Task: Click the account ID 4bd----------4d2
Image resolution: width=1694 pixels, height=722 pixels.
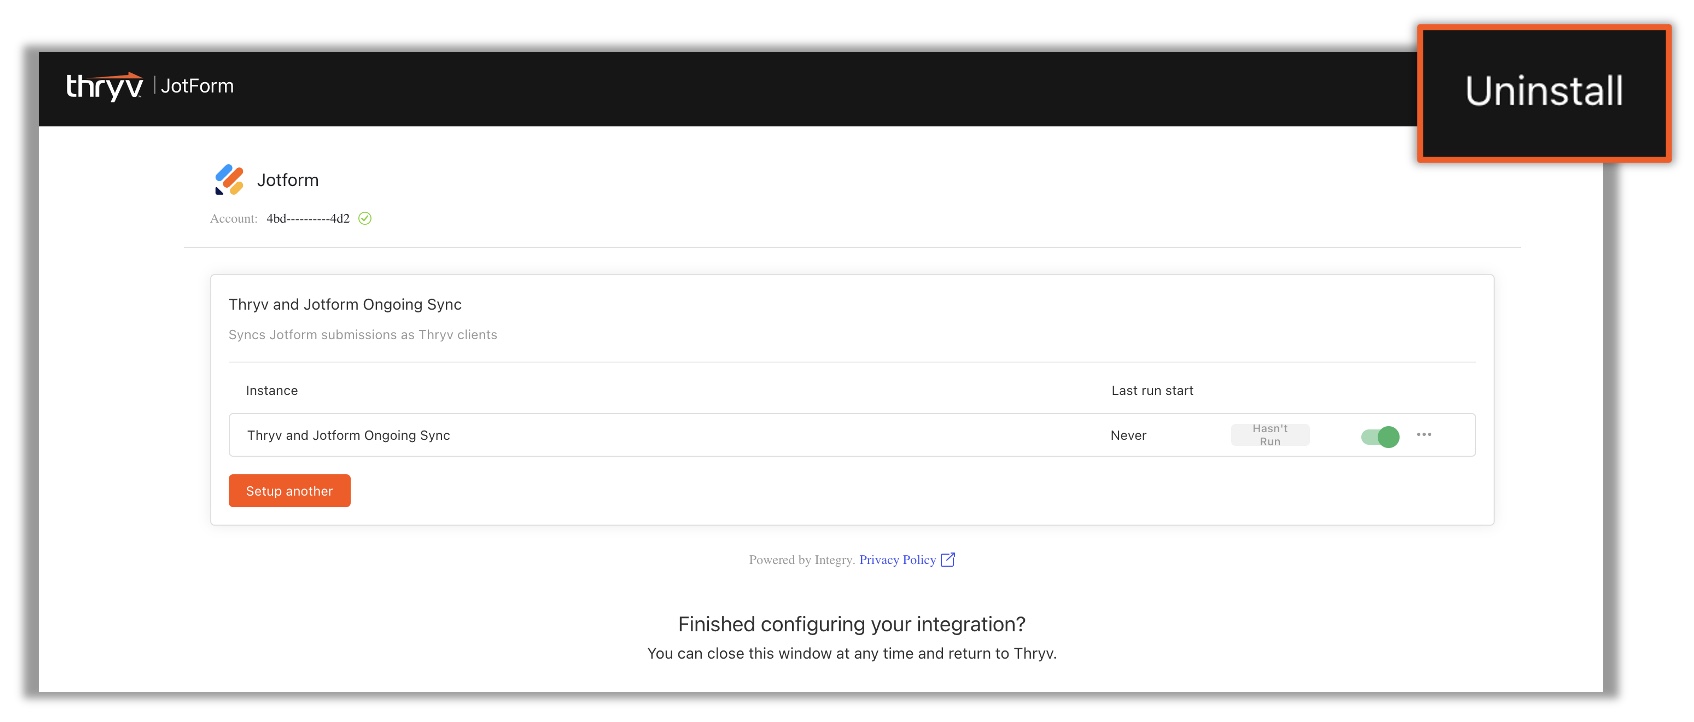Action: click(x=308, y=219)
